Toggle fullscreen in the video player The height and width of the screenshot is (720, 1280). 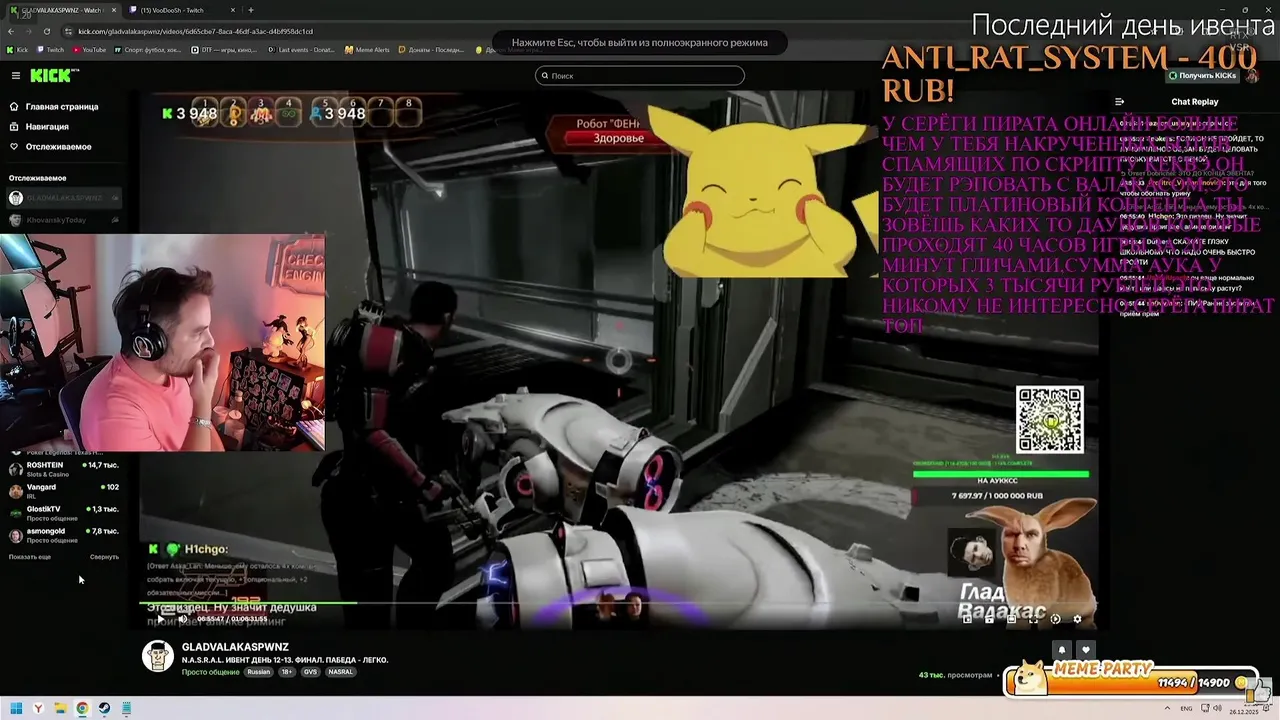1033,619
